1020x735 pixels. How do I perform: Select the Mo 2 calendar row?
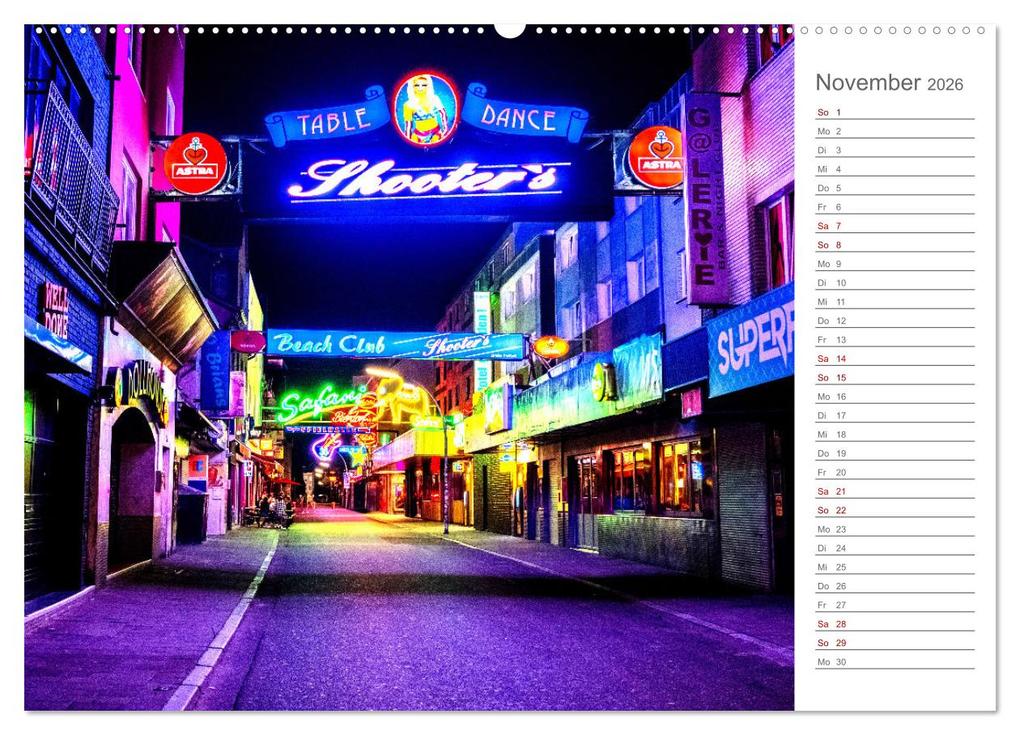(x=894, y=131)
